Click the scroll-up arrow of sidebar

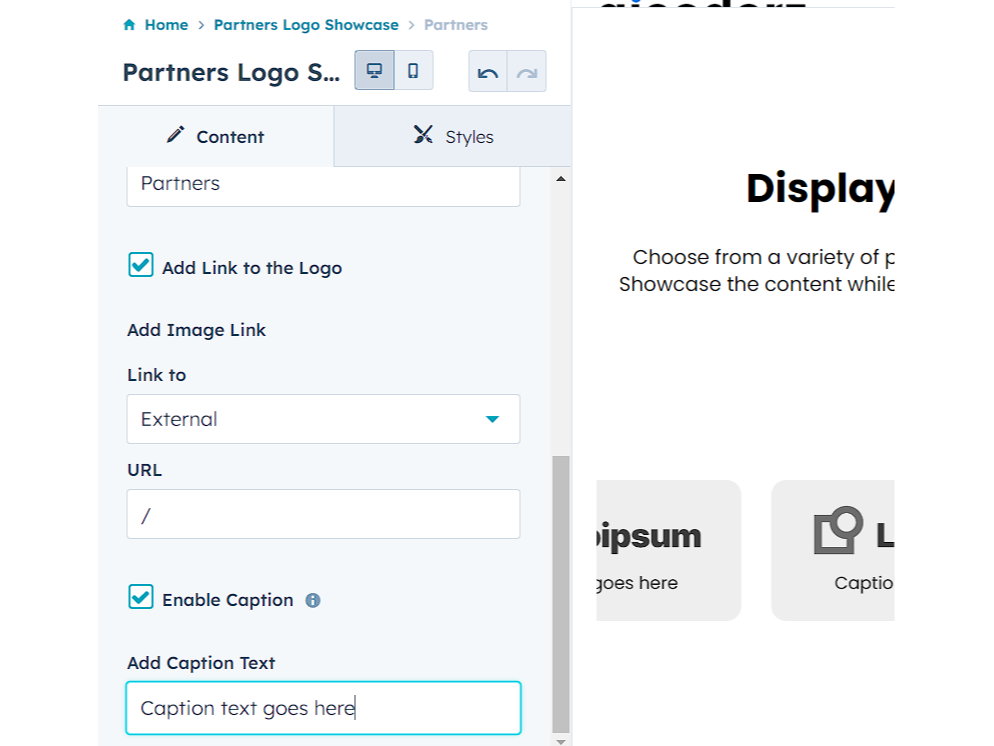coord(560,179)
